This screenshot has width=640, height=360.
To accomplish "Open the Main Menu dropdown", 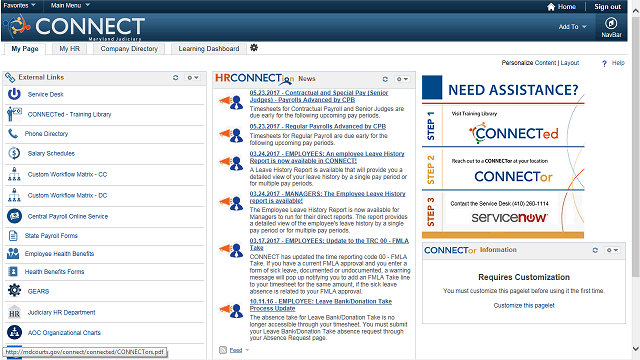I will (x=70, y=5).
